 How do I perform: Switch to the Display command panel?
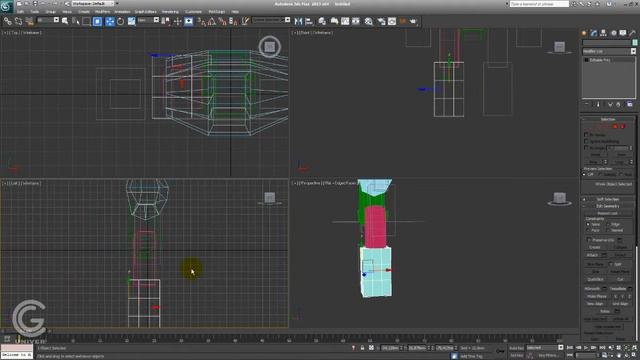(623, 33)
